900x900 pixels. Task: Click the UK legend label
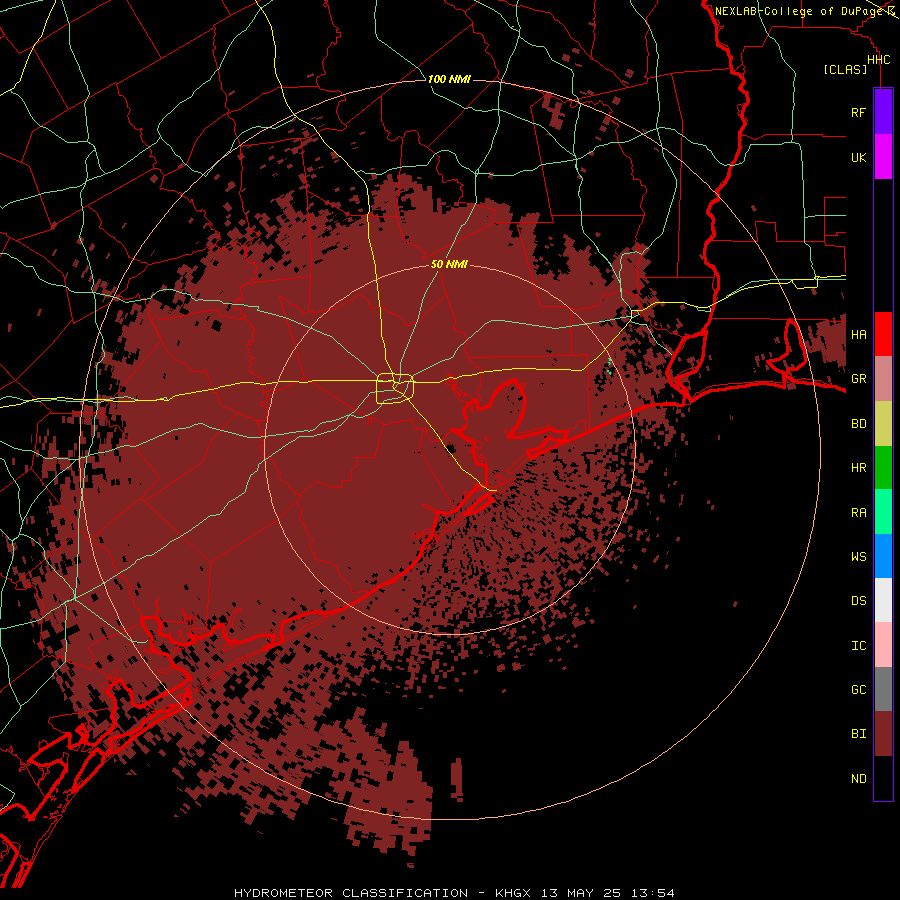tap(858, 157)
